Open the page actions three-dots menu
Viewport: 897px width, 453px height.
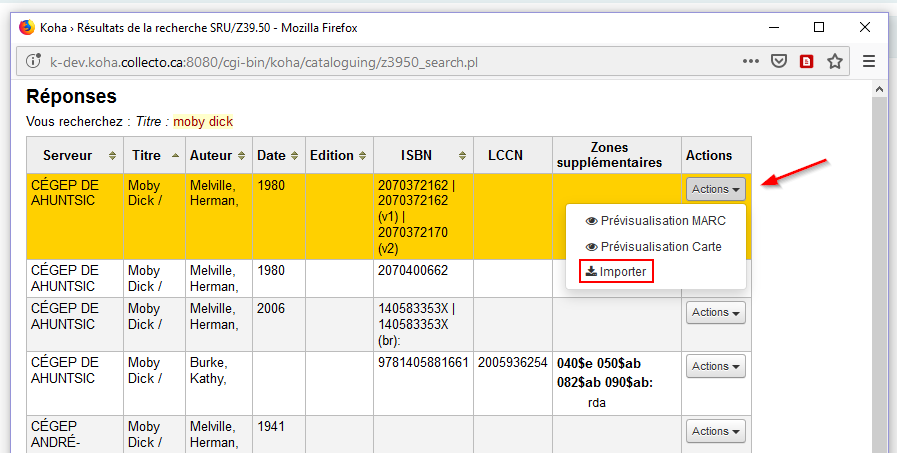tap(751, 61)
